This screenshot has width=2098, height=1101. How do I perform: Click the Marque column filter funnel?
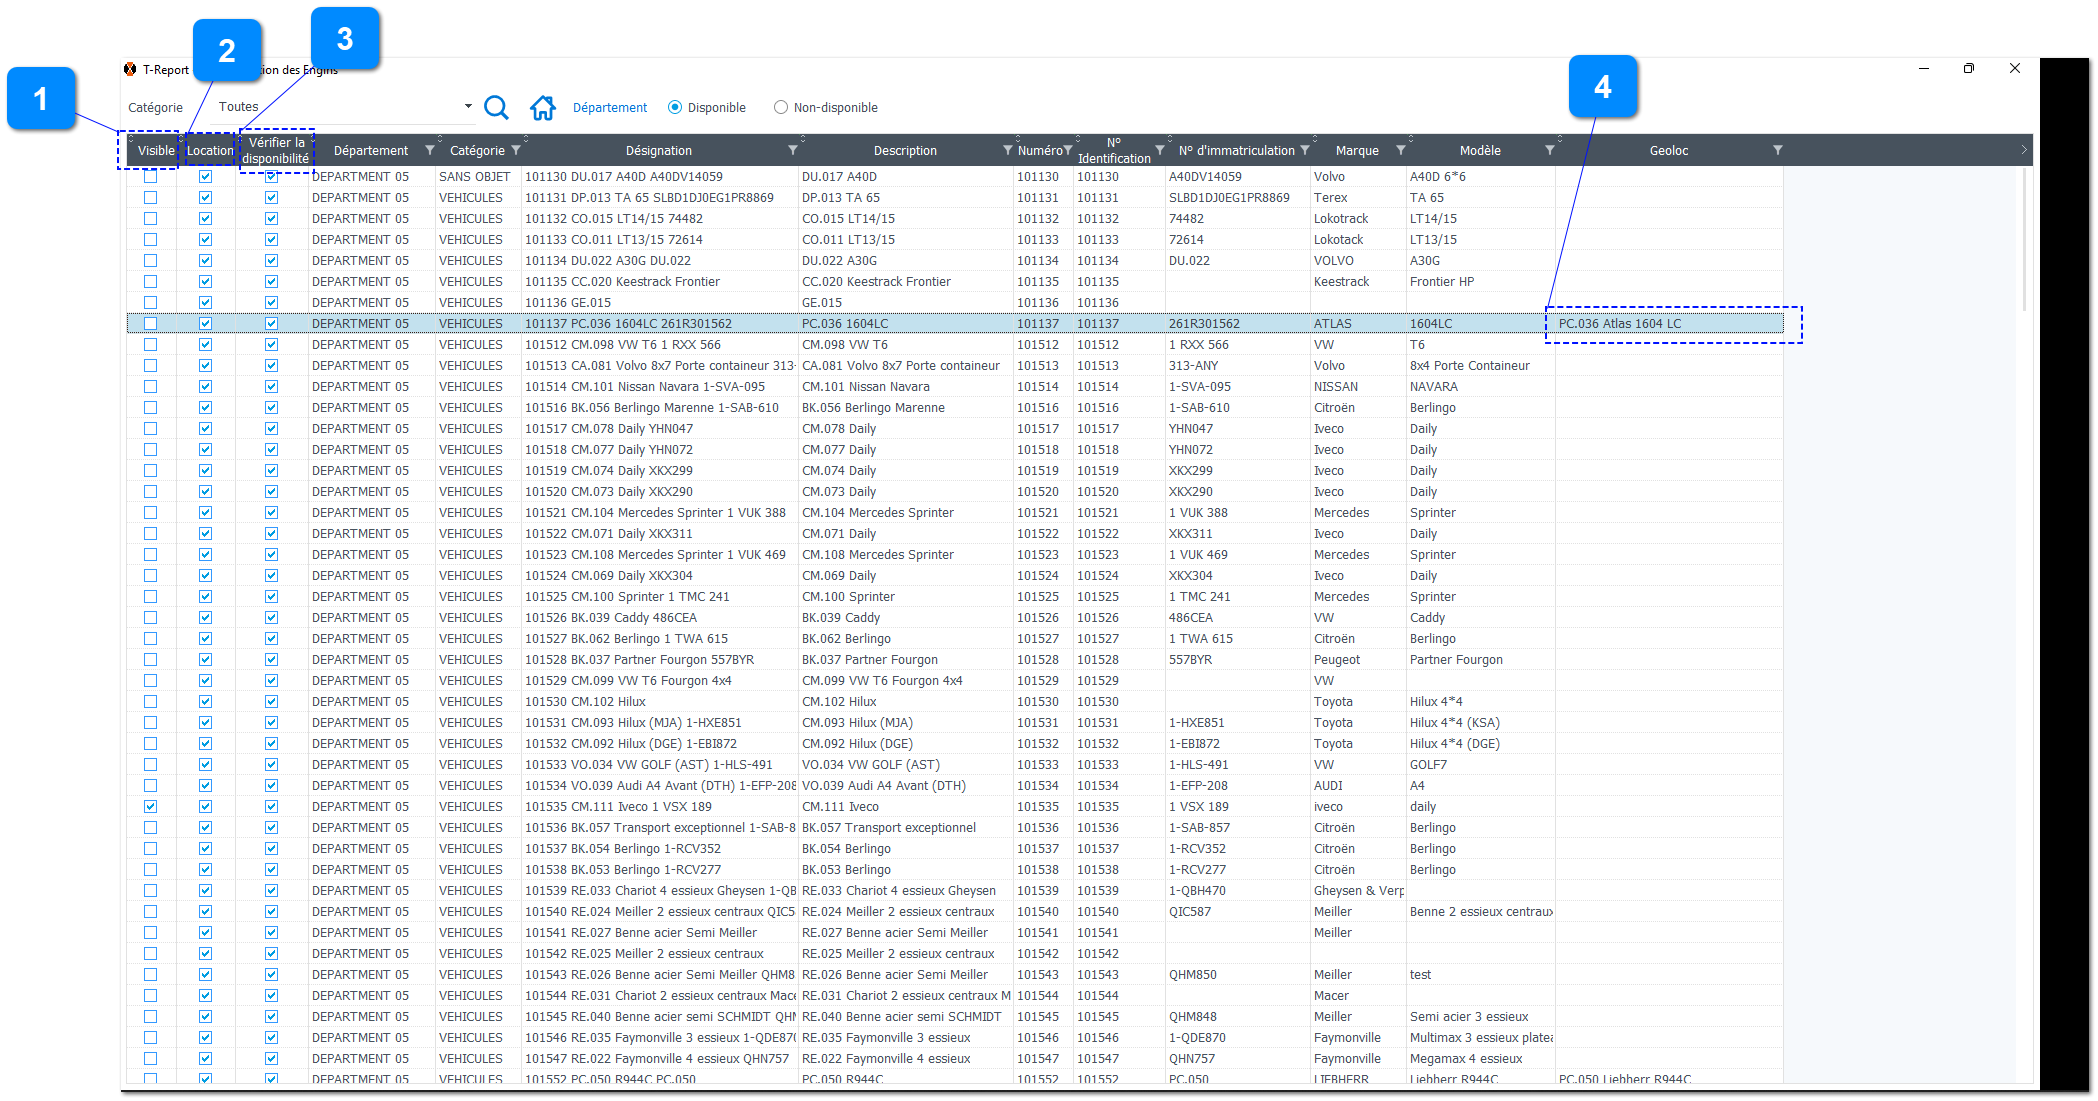pos(1401,150)
